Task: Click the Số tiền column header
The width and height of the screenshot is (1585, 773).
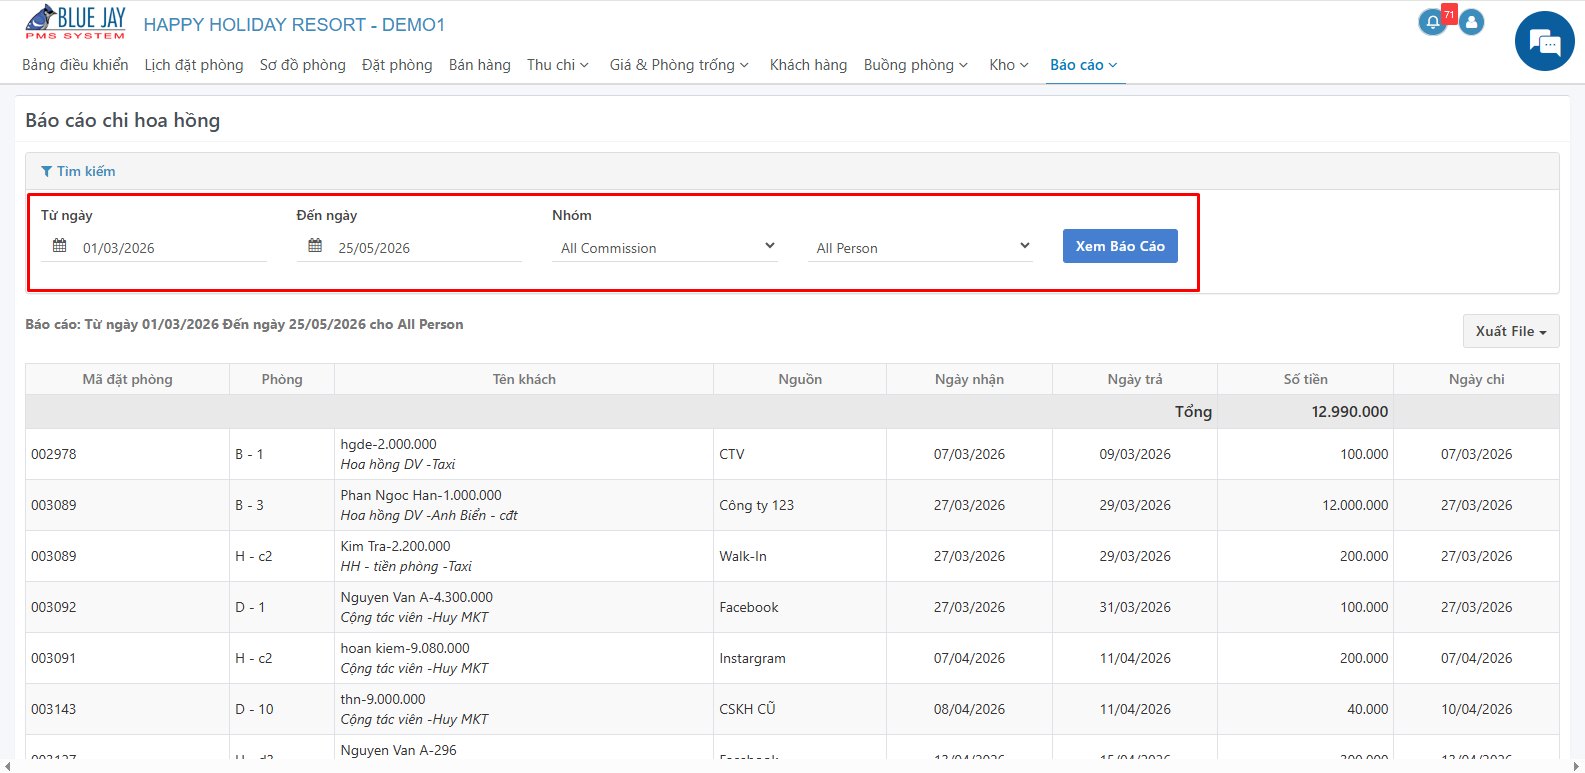Action: click(1306, 379)
